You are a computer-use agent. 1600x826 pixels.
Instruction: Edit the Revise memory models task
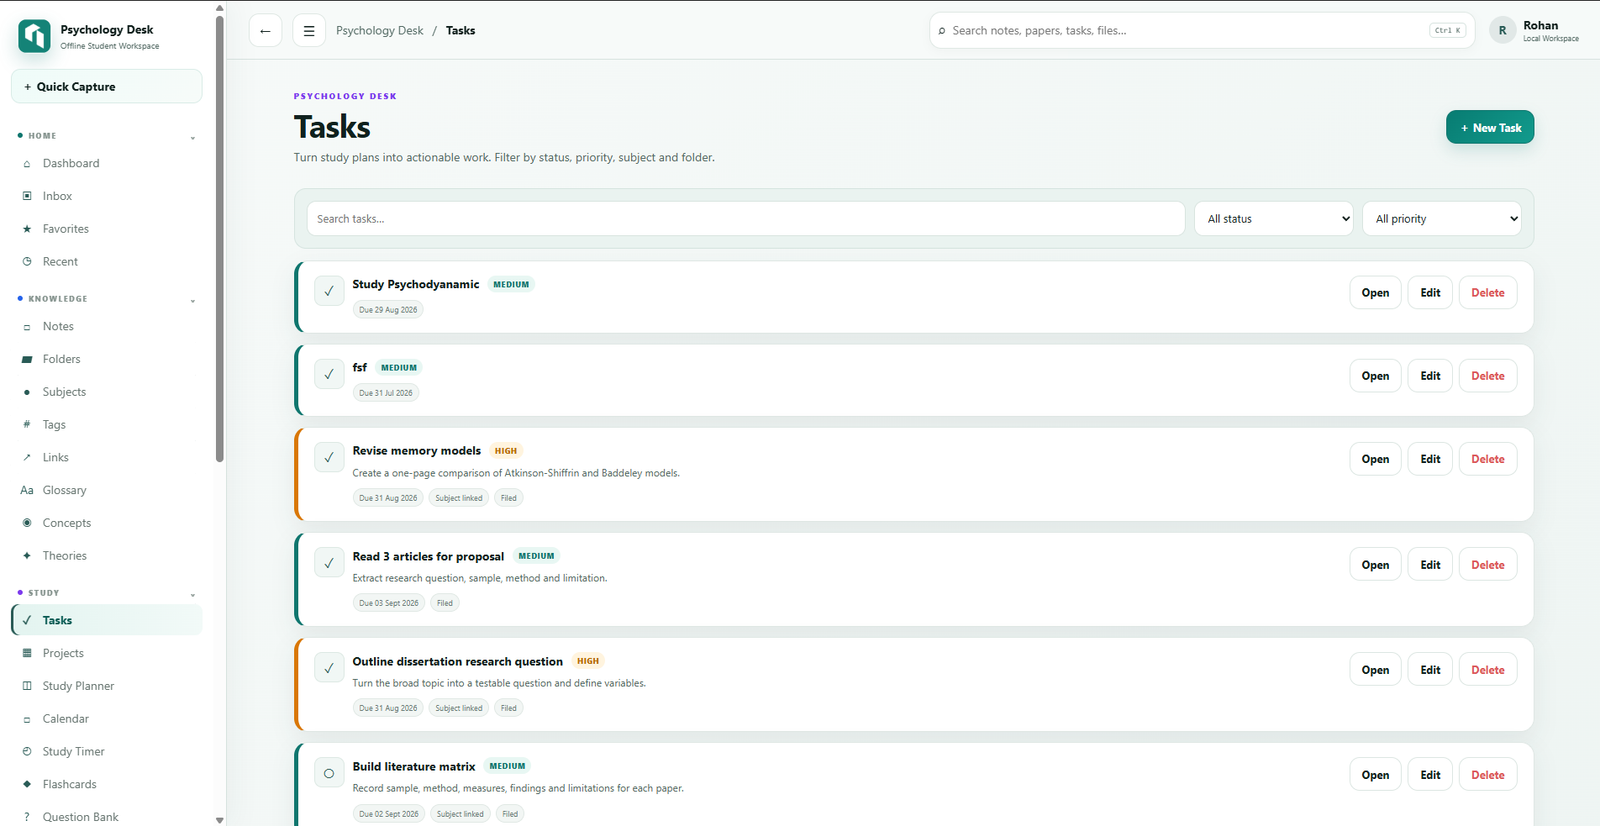pos(1430,459)
